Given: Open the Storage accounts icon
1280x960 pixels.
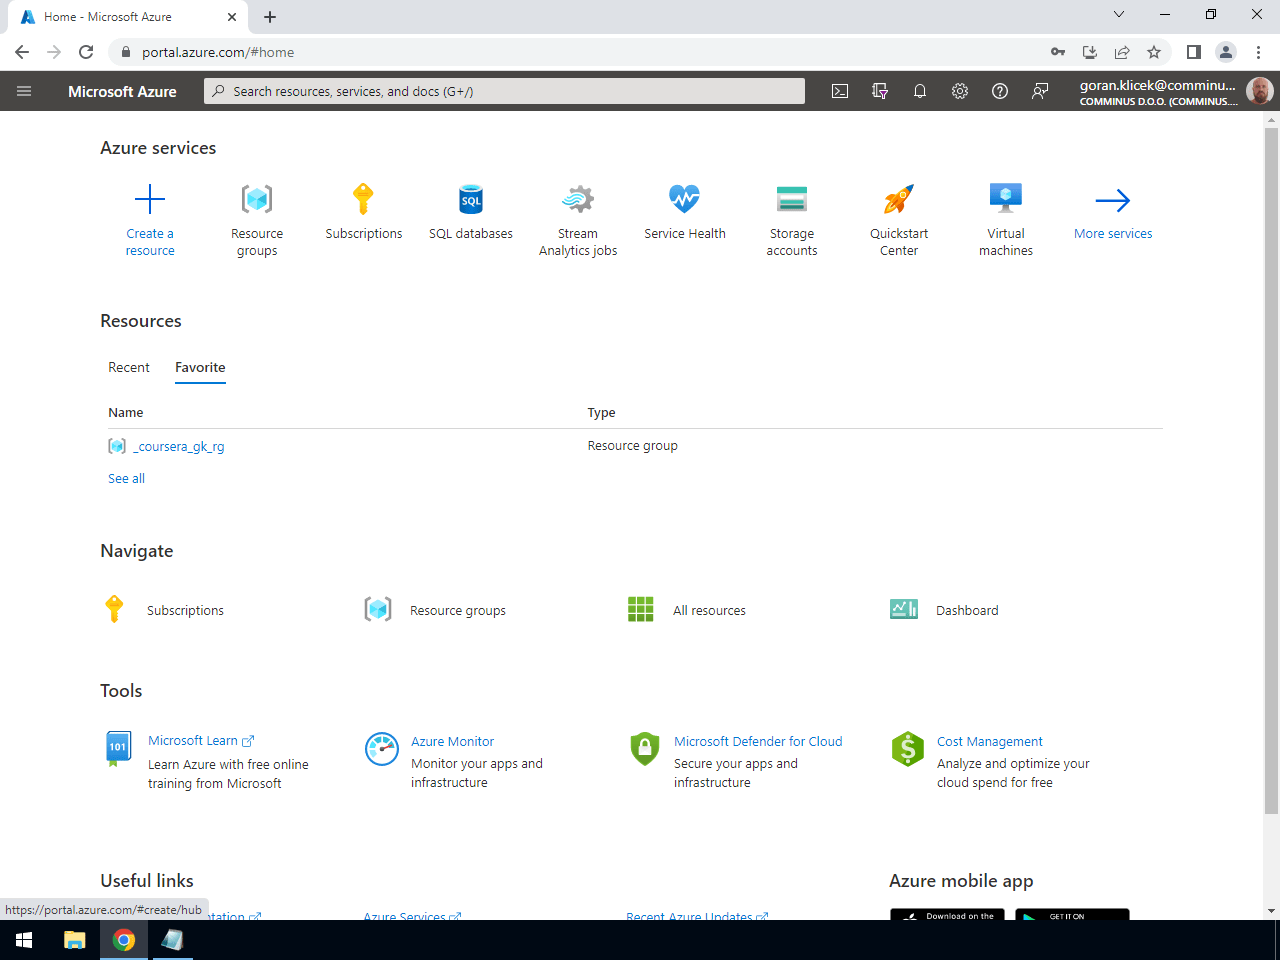Looking at the screenshot, I should click(791, 198).
